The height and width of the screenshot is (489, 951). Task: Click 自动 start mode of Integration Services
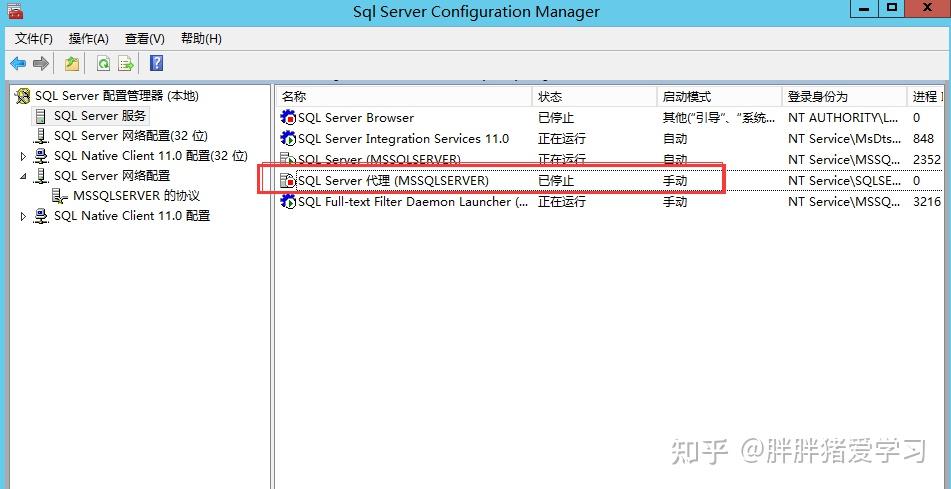(x=675, y=139)
